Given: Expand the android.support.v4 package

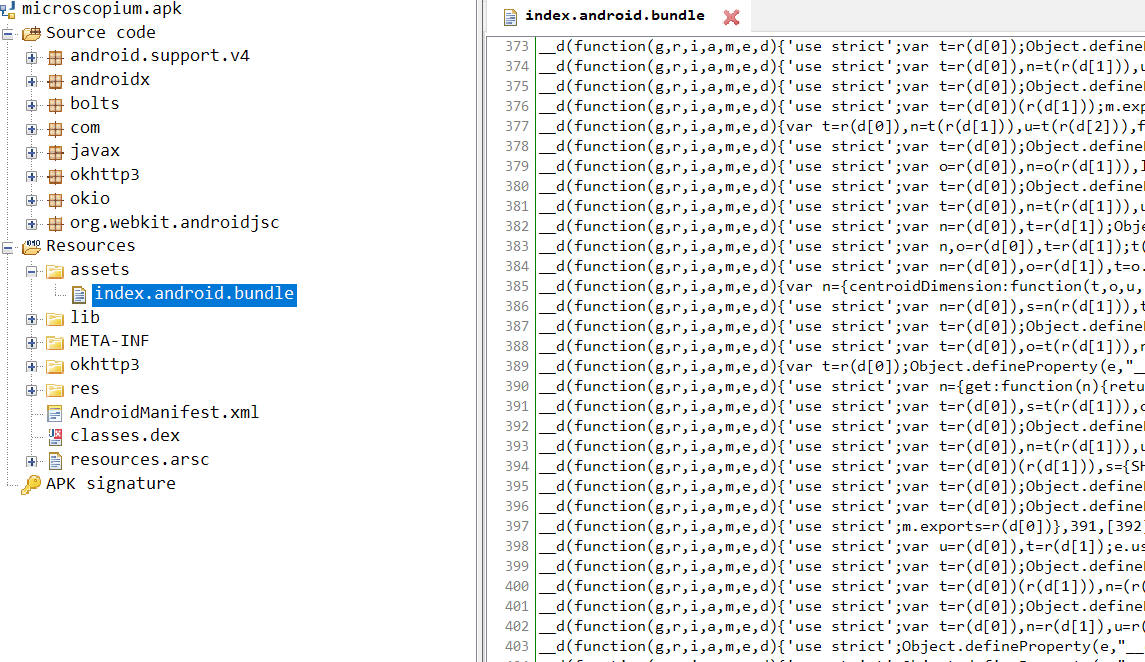Looking at the screenshot, I should tap(31, 57).
